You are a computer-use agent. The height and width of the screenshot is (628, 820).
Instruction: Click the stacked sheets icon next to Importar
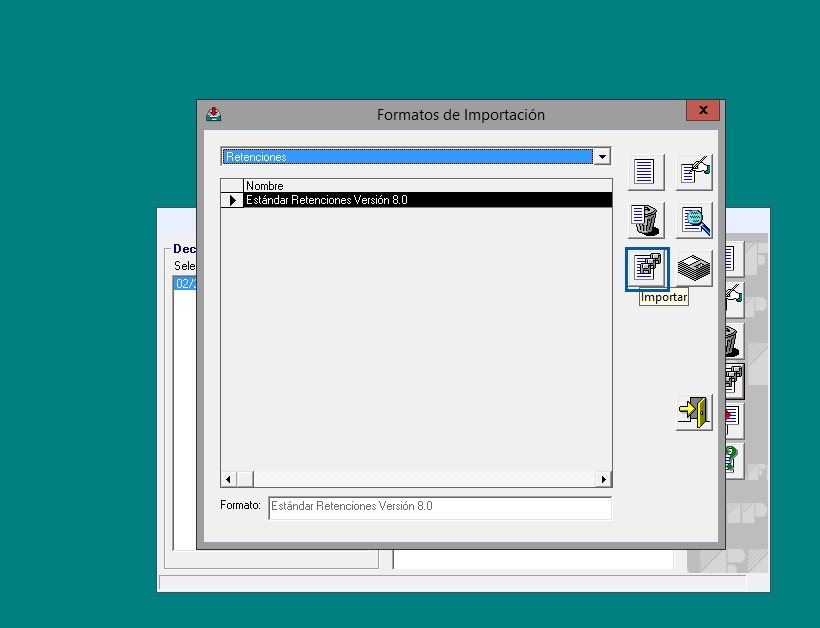click(693, 267)
